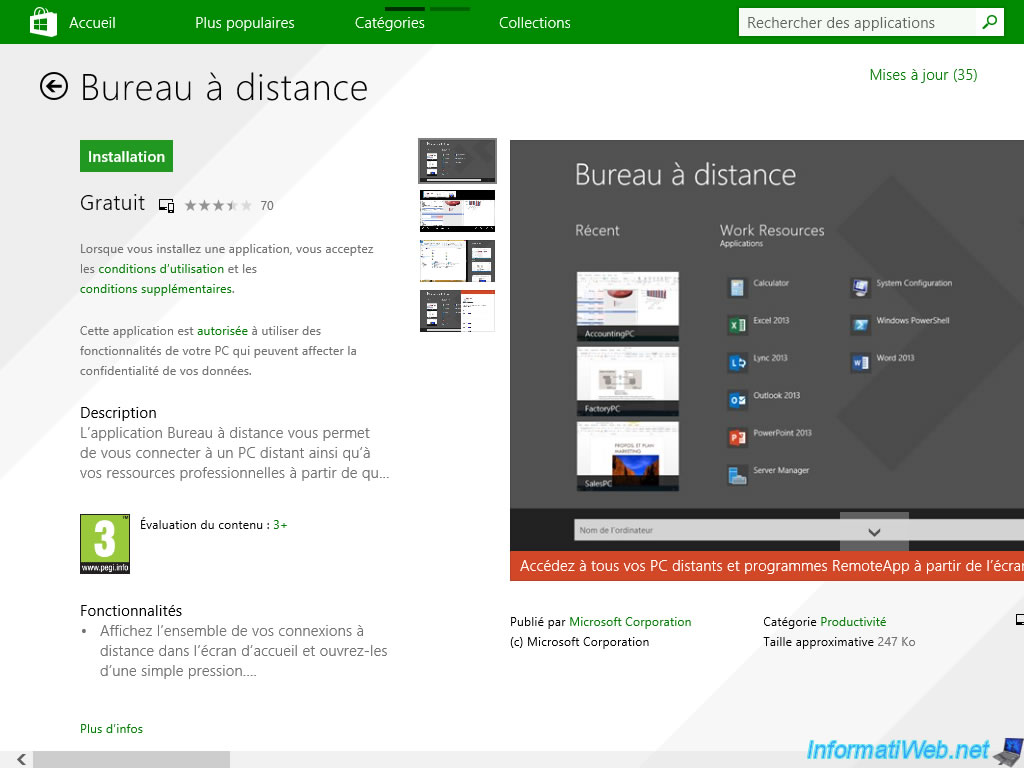Click the Récent heading in the screenshot
This screenshot has width=1024, height=768.
[597, 231]
